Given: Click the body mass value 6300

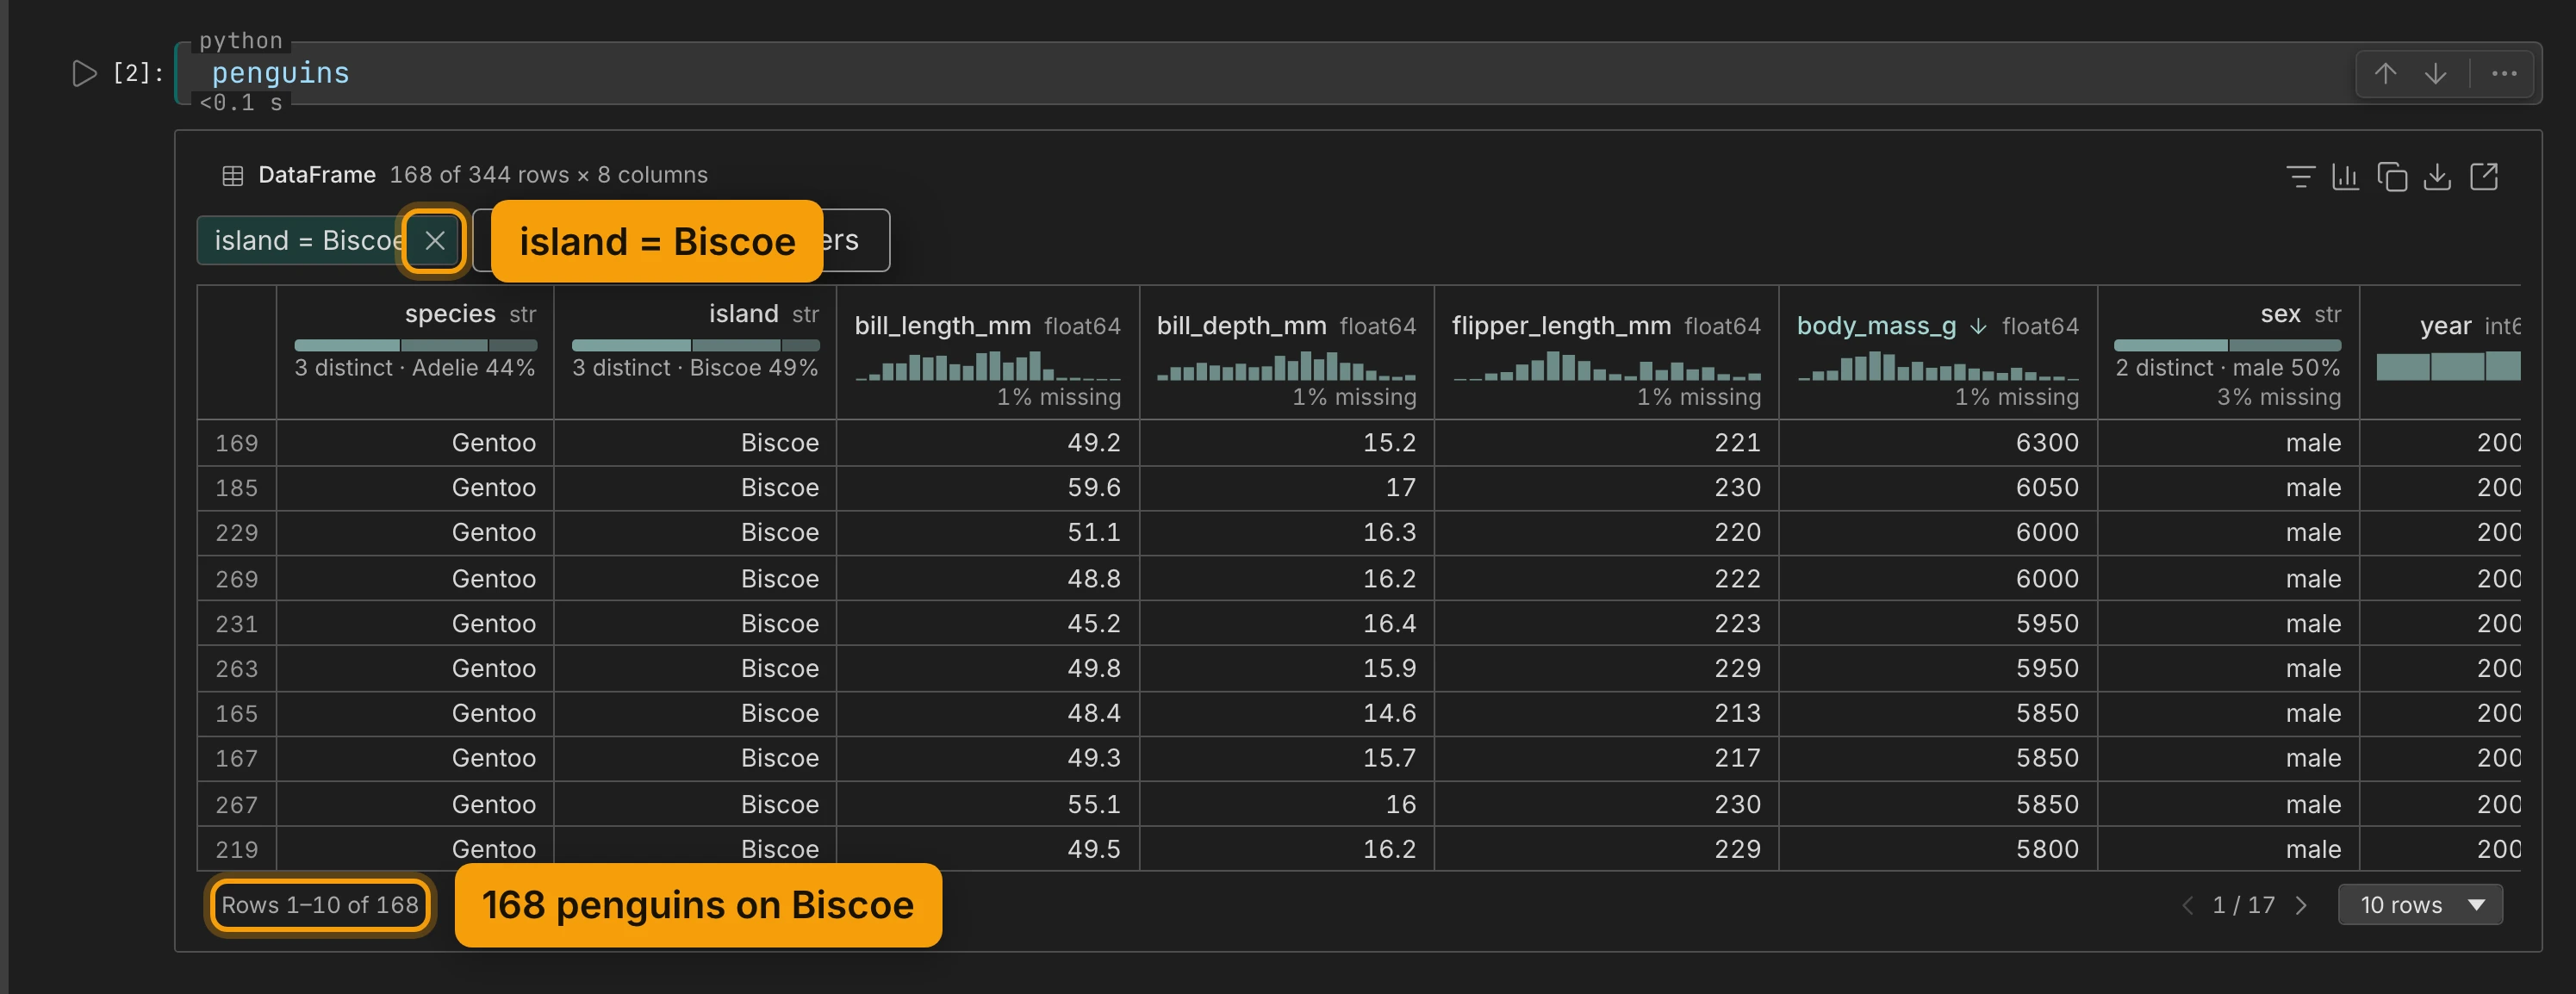Looking at the screenshot, I should [x=2047, y=443].
